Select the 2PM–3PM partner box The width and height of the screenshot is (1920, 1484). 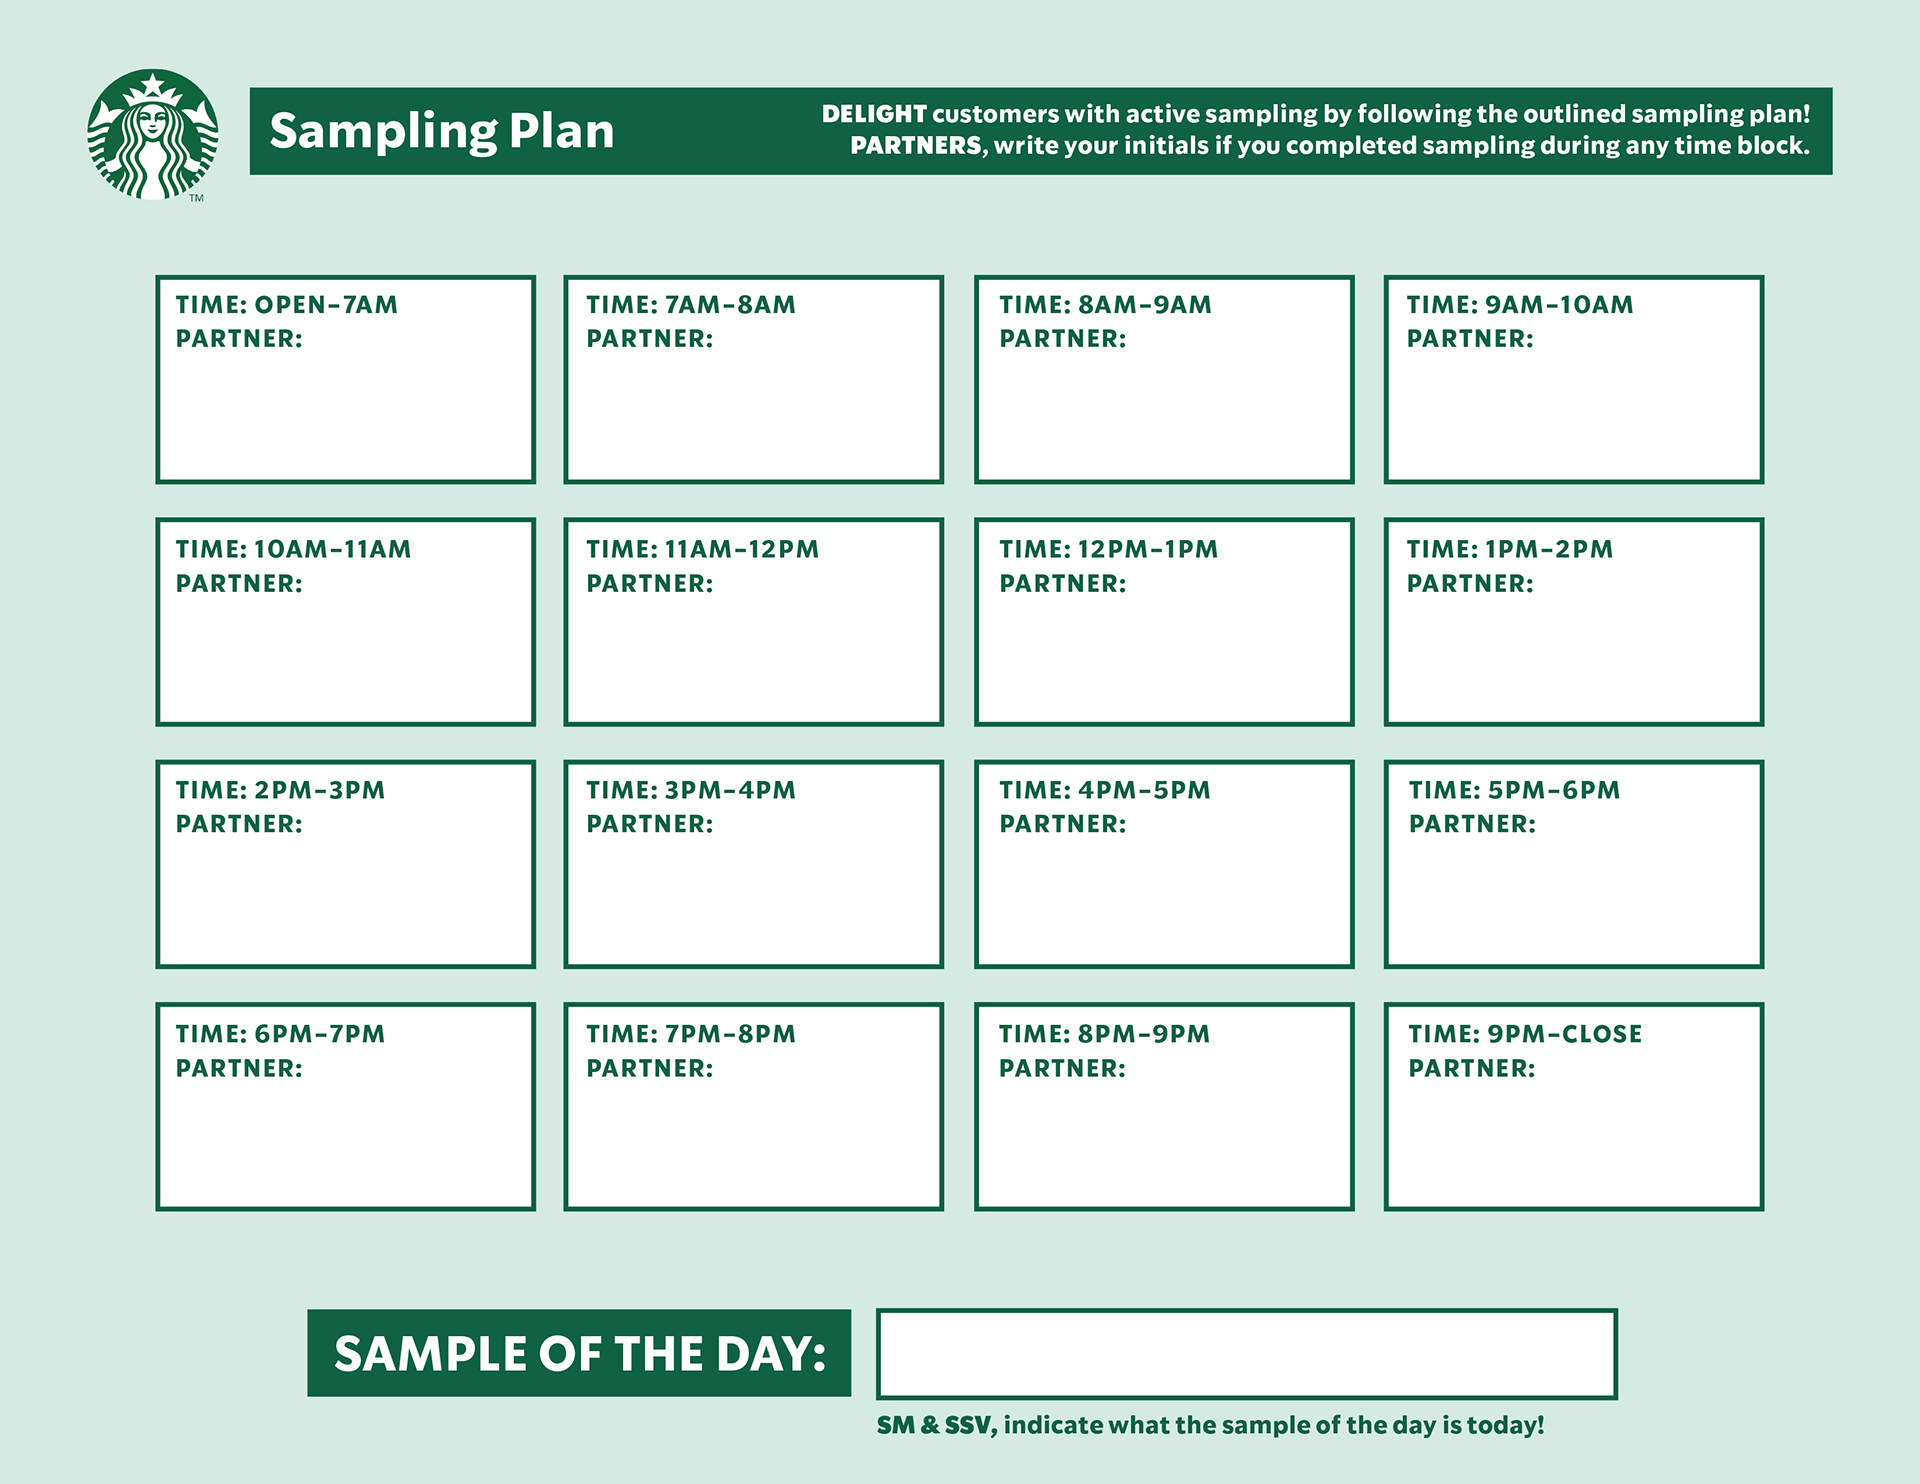(x=346, y=864)
